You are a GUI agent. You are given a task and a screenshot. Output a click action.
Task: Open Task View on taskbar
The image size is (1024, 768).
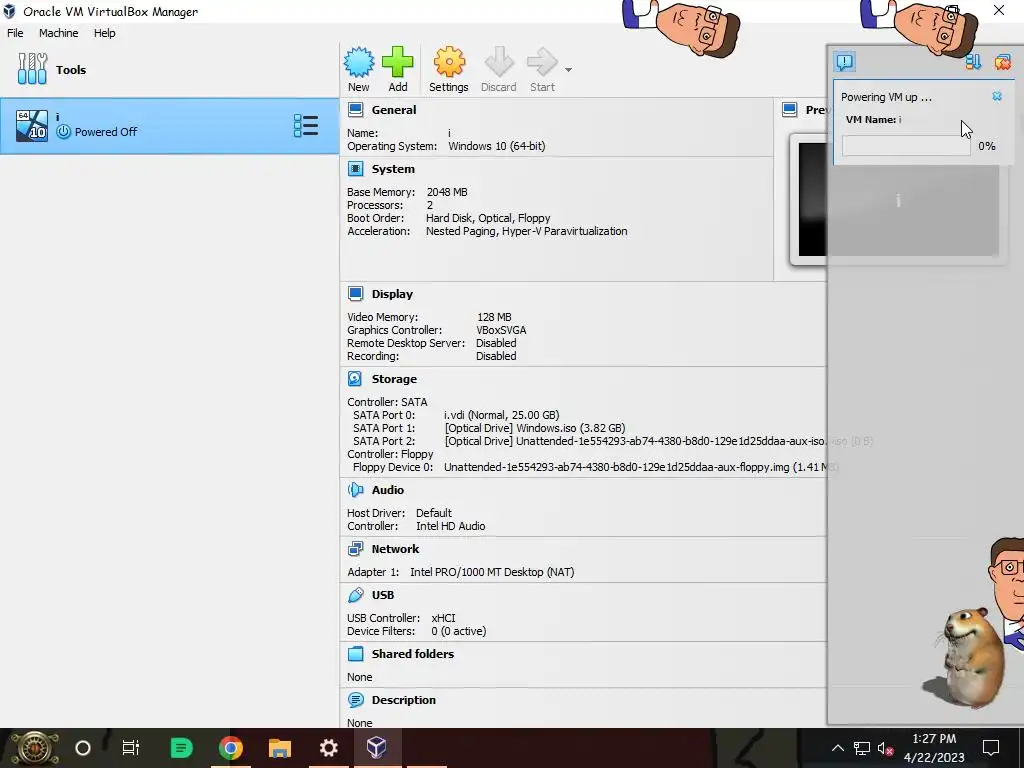click(x=131, y=748)
